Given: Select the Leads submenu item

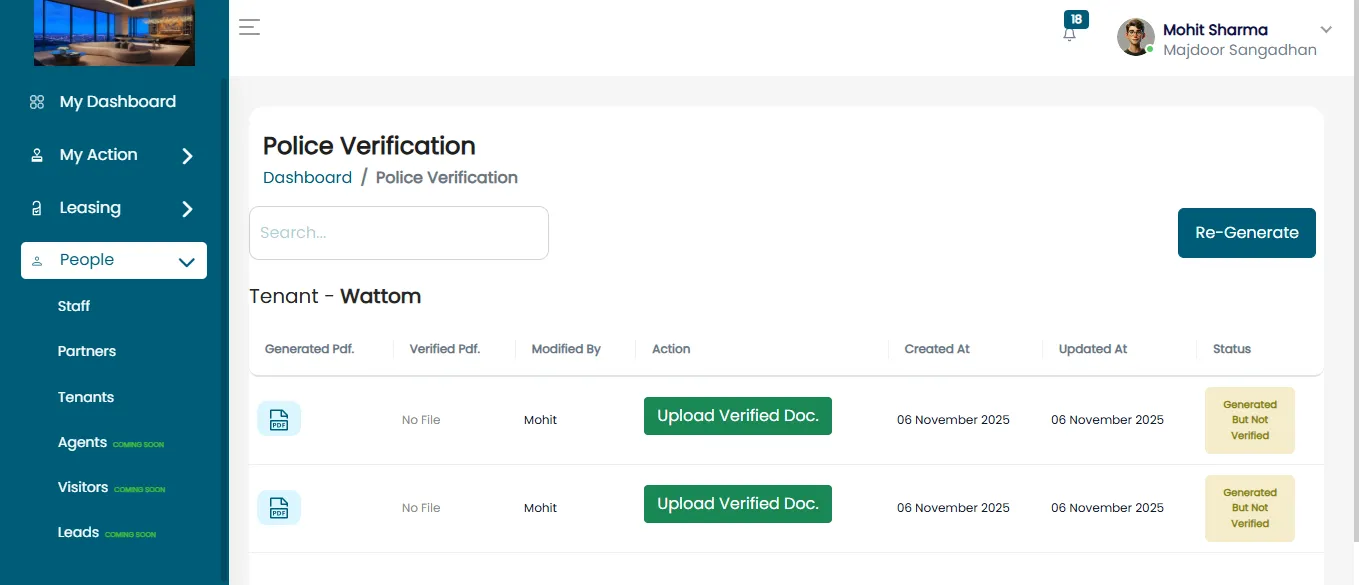Looking at the screenshot, I should (x=78, y=532).
